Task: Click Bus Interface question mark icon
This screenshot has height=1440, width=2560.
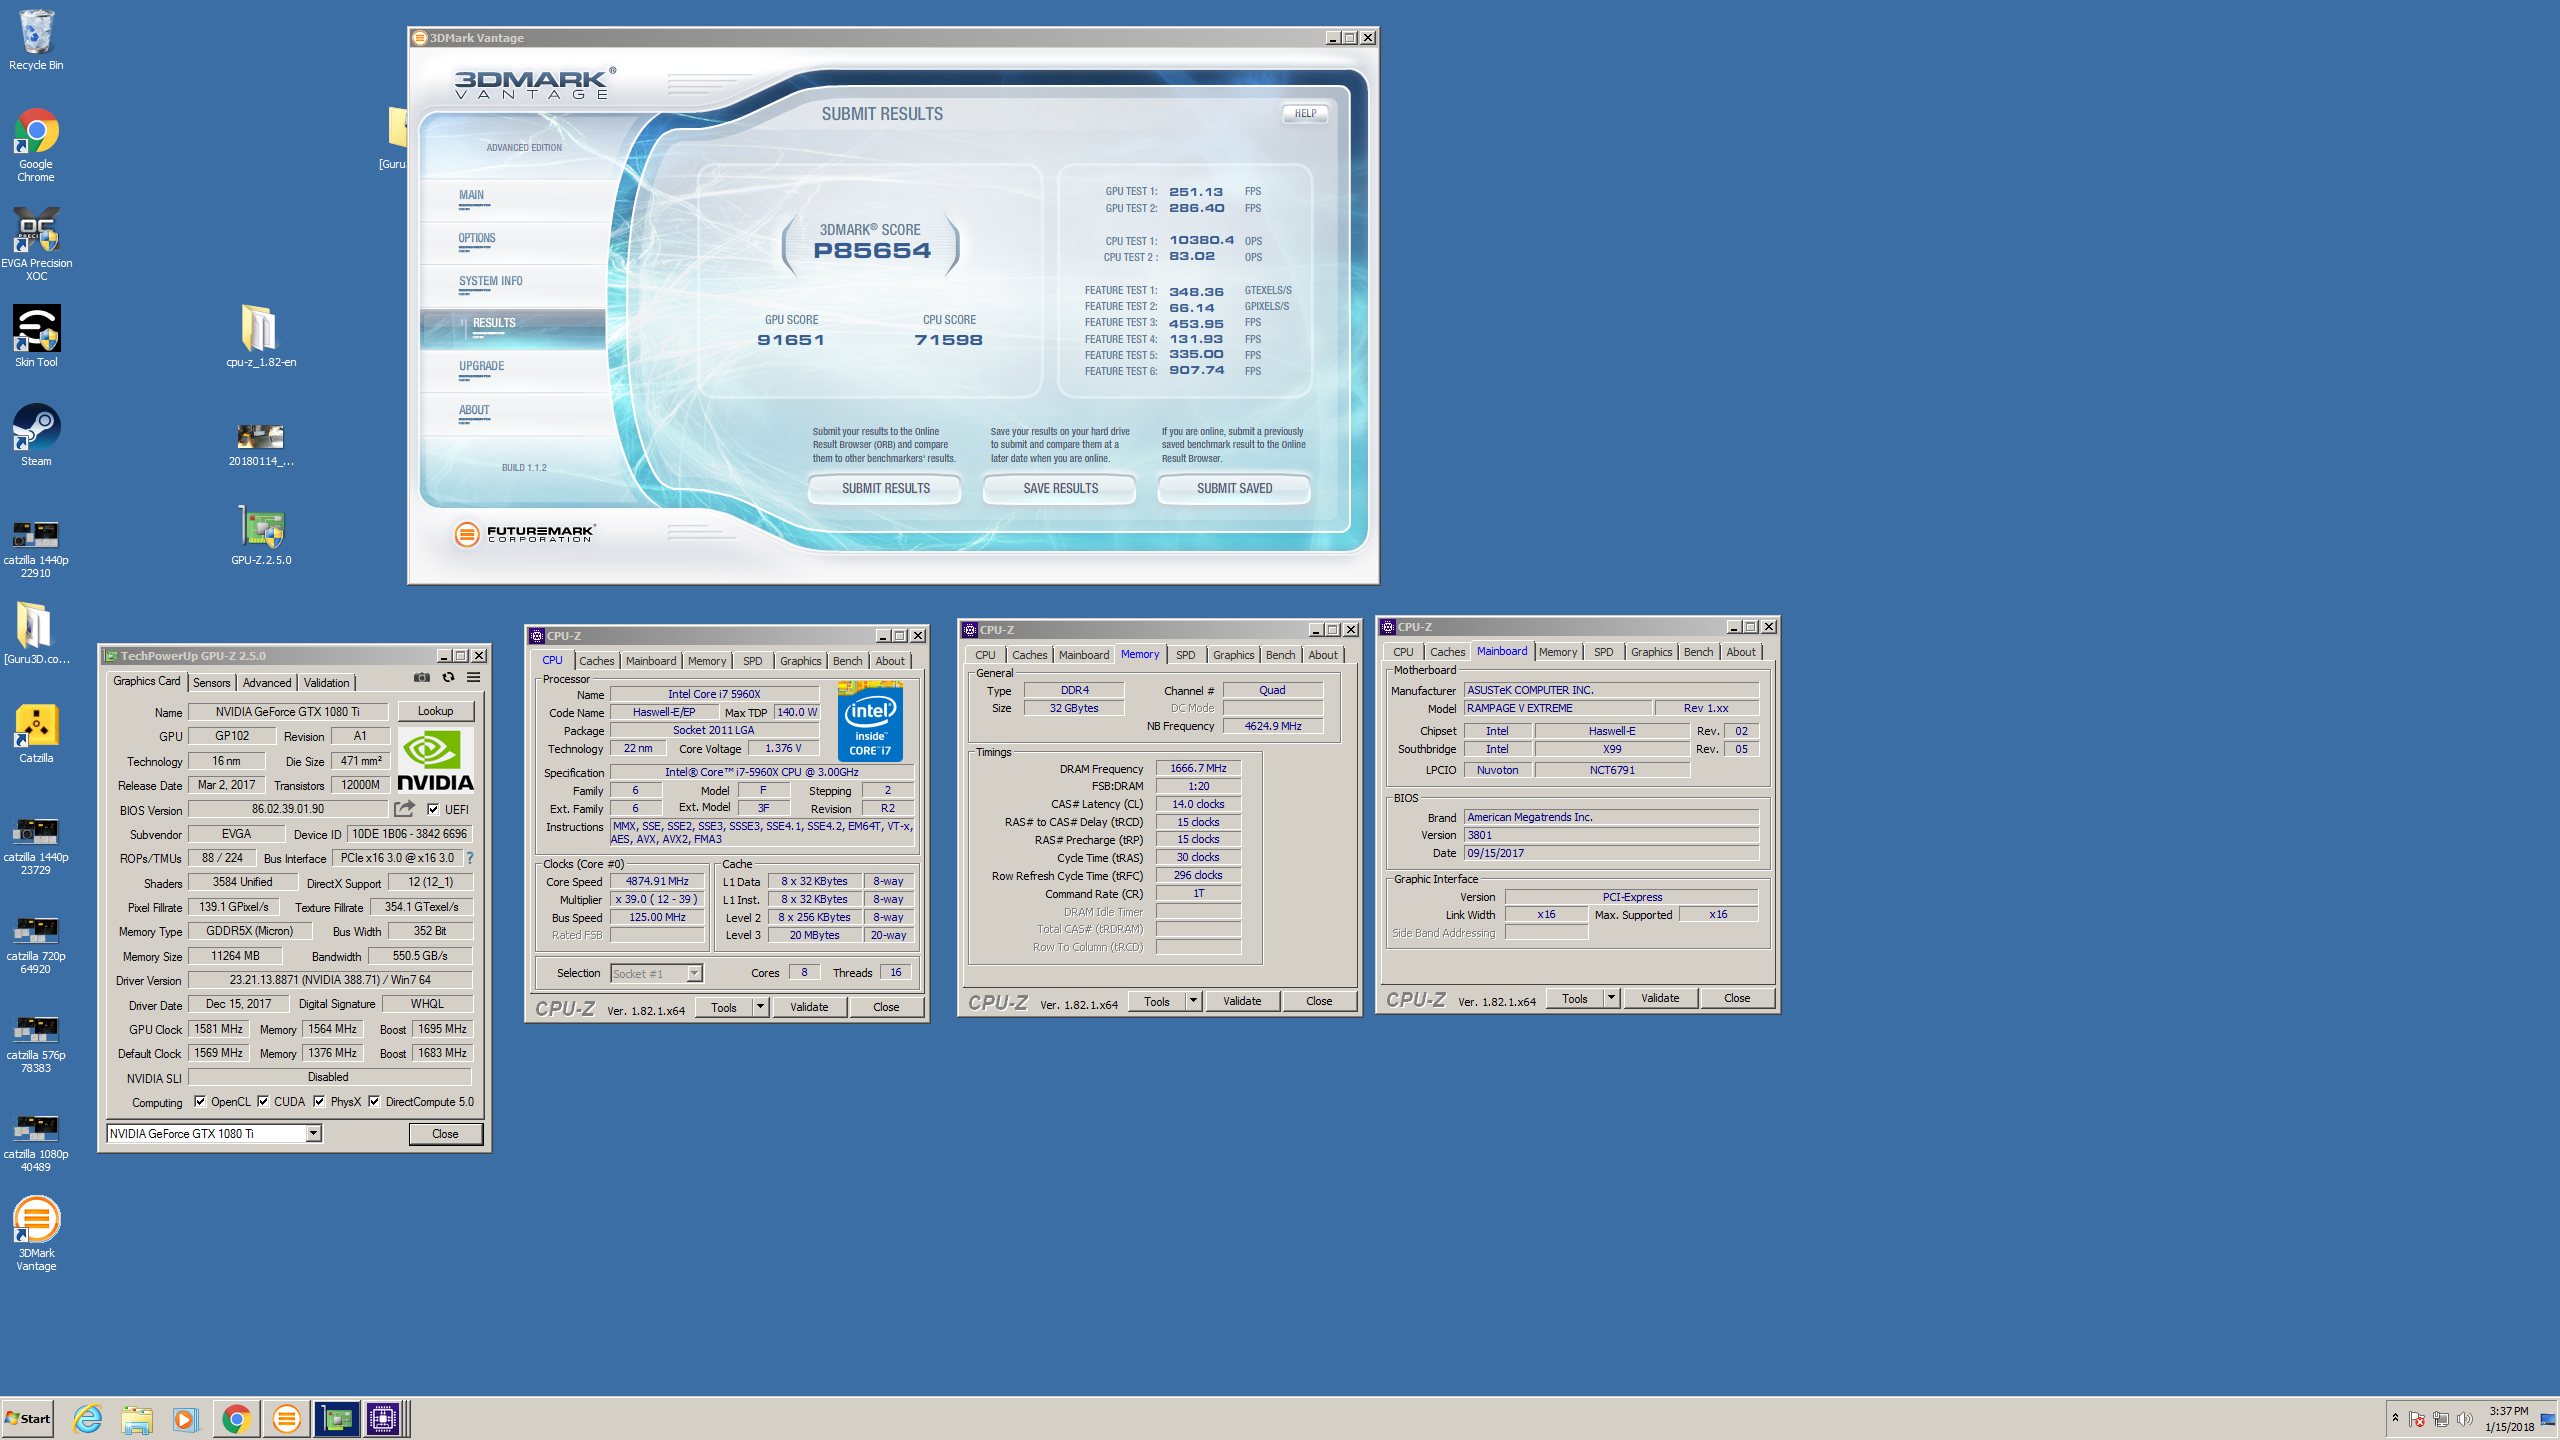Action: pyautogui.click(x=470, y=858)
